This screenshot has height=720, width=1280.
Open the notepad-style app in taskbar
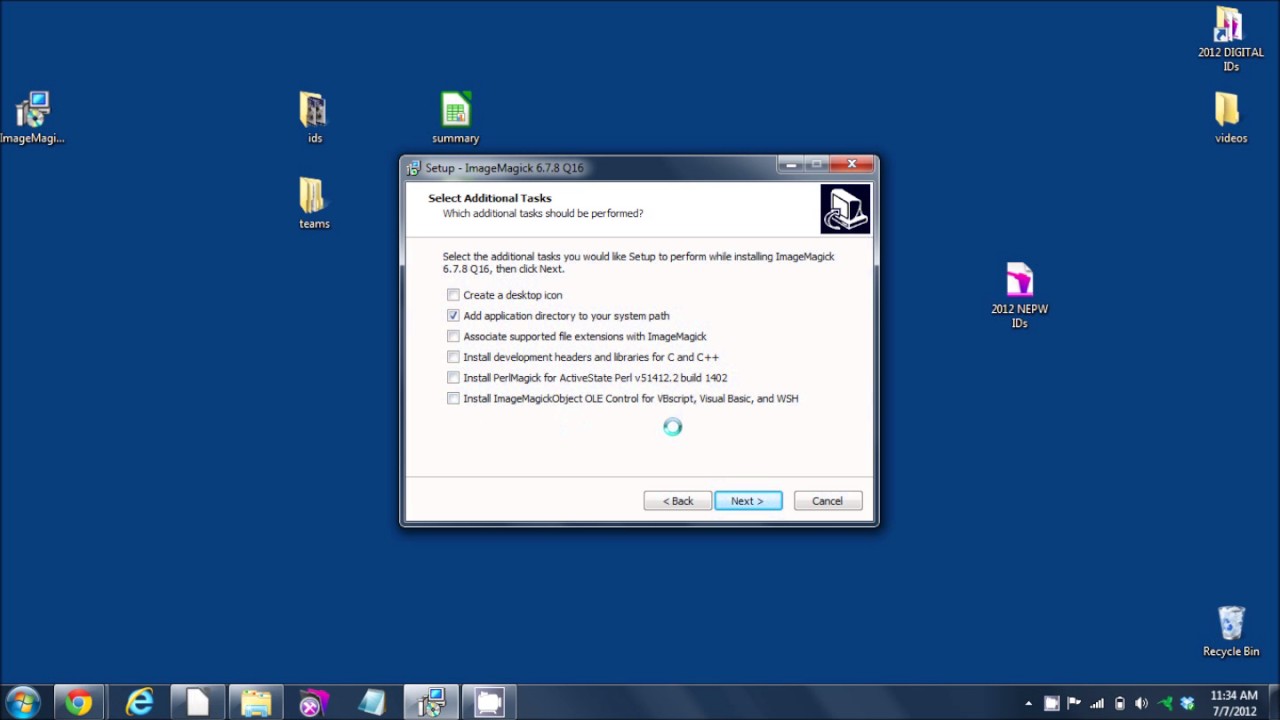click(372, 703)
